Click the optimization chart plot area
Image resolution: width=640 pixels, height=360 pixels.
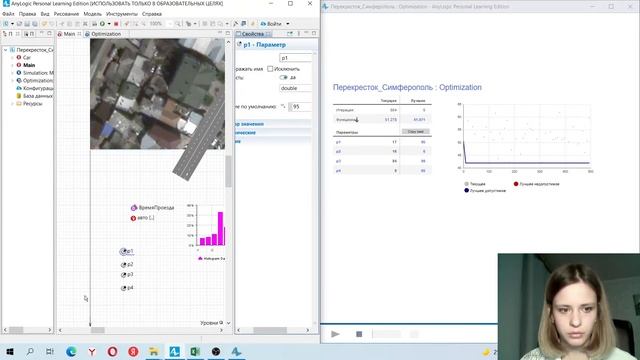(527, 136)
